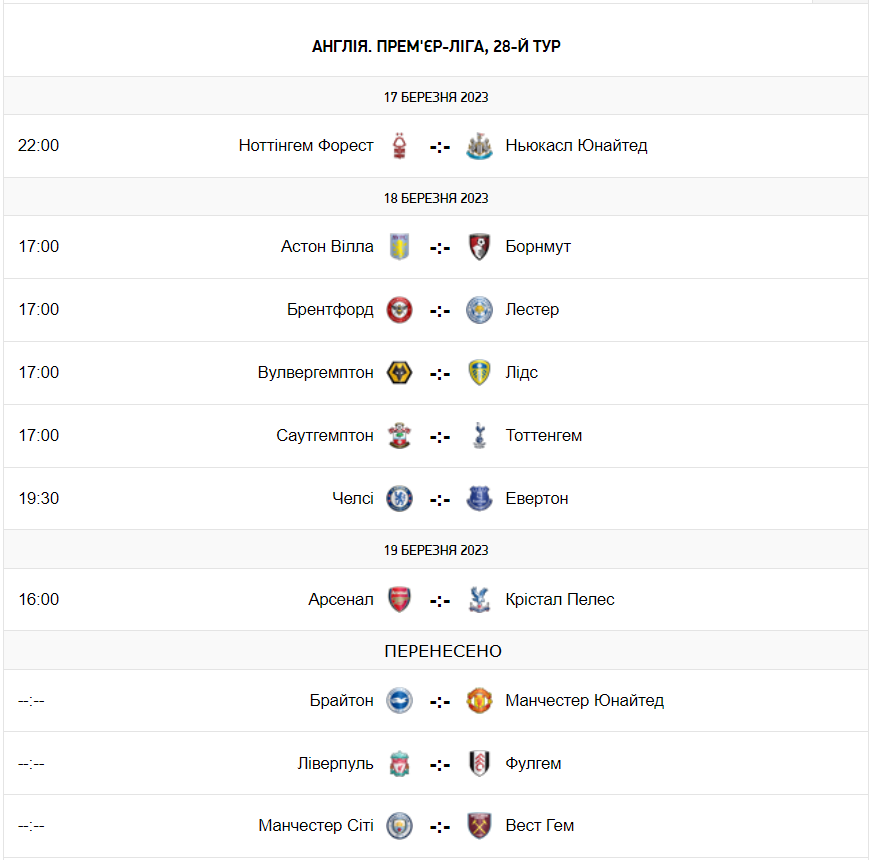This screenshot has width=871, height=860.
Task: Open the Саутгемптон team page
Action: pos(324,436)
